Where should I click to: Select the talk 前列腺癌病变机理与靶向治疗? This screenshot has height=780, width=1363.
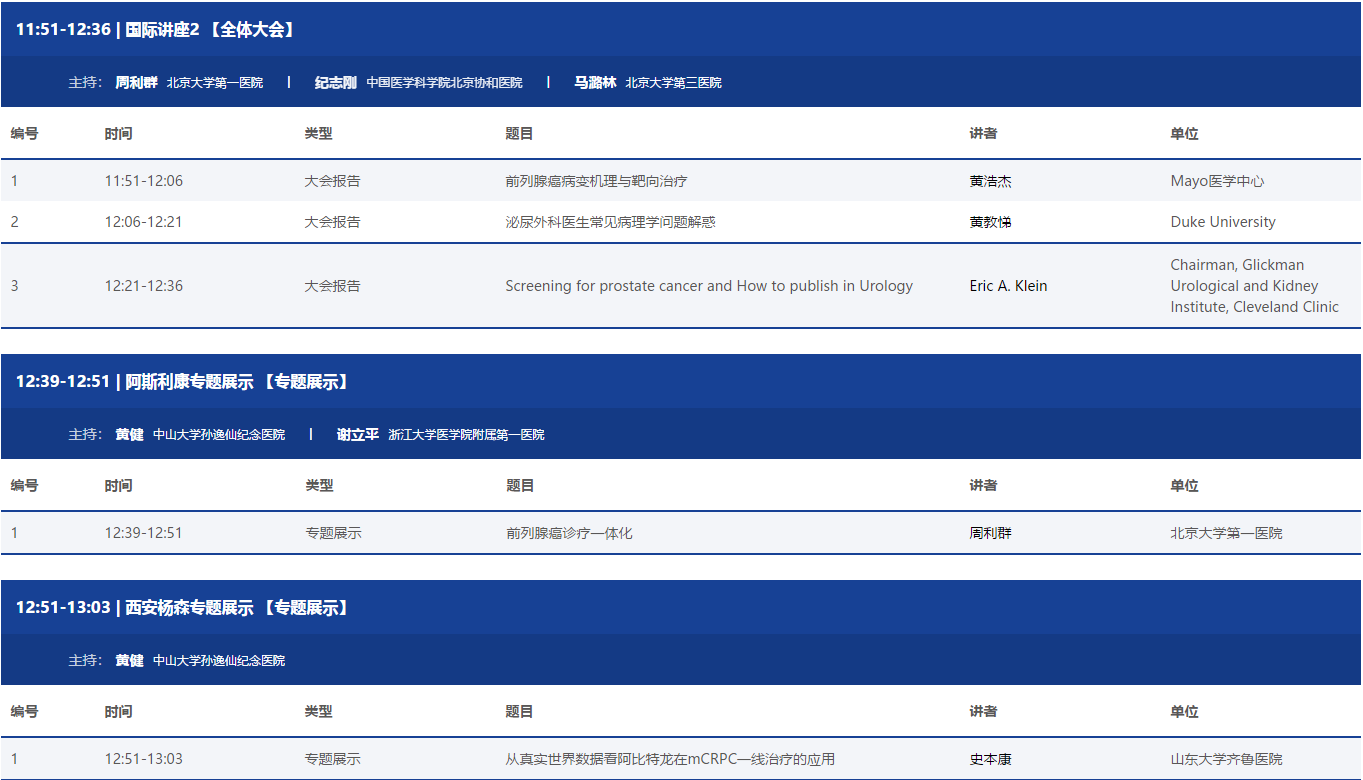point(596,181)
